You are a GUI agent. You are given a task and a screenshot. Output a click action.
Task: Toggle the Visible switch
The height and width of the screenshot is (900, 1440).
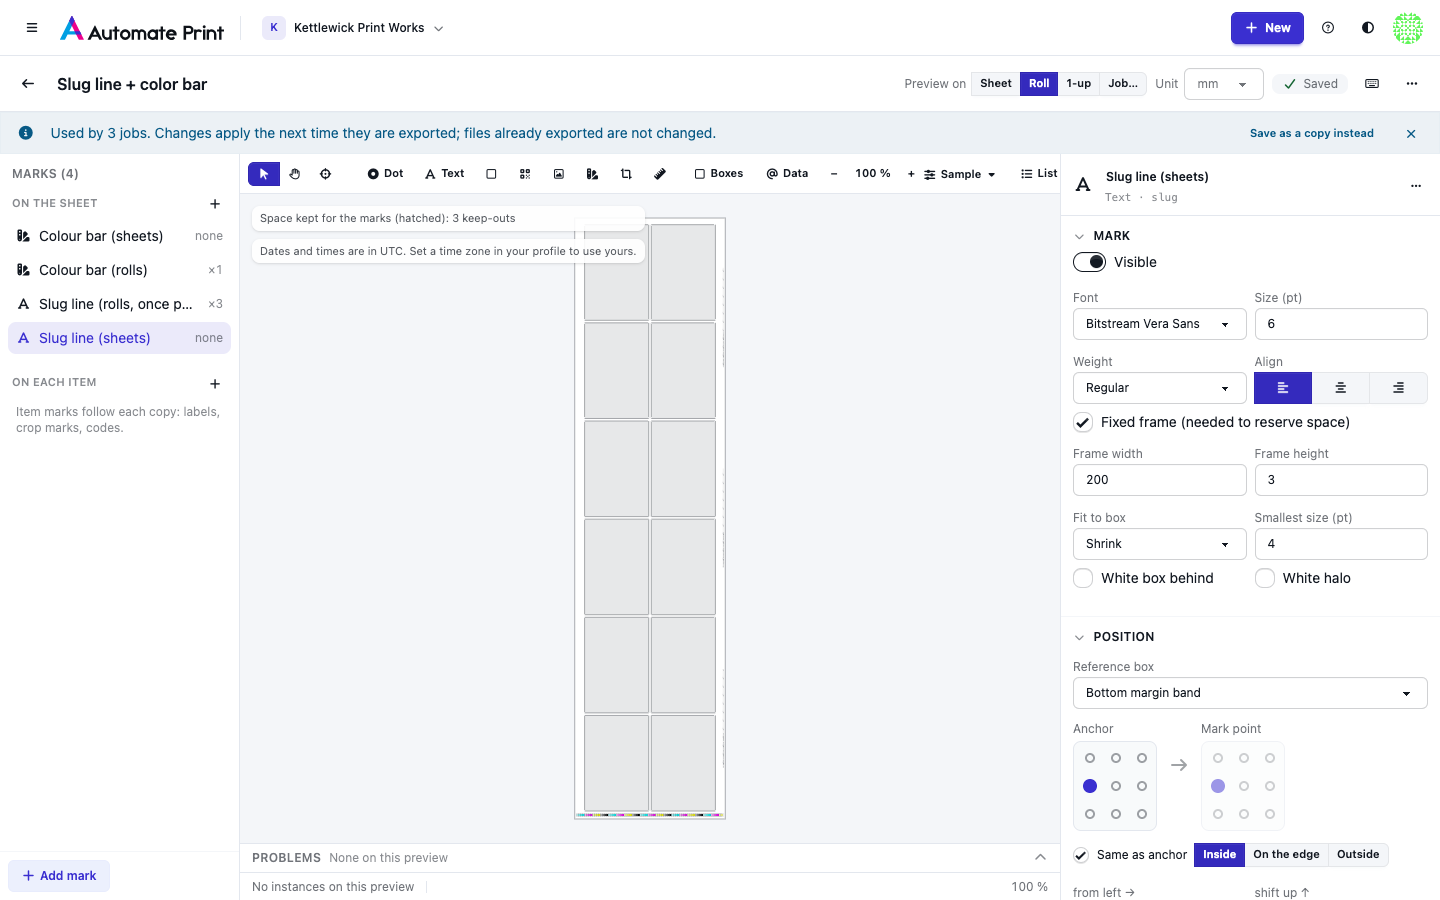coord(1089,262)
